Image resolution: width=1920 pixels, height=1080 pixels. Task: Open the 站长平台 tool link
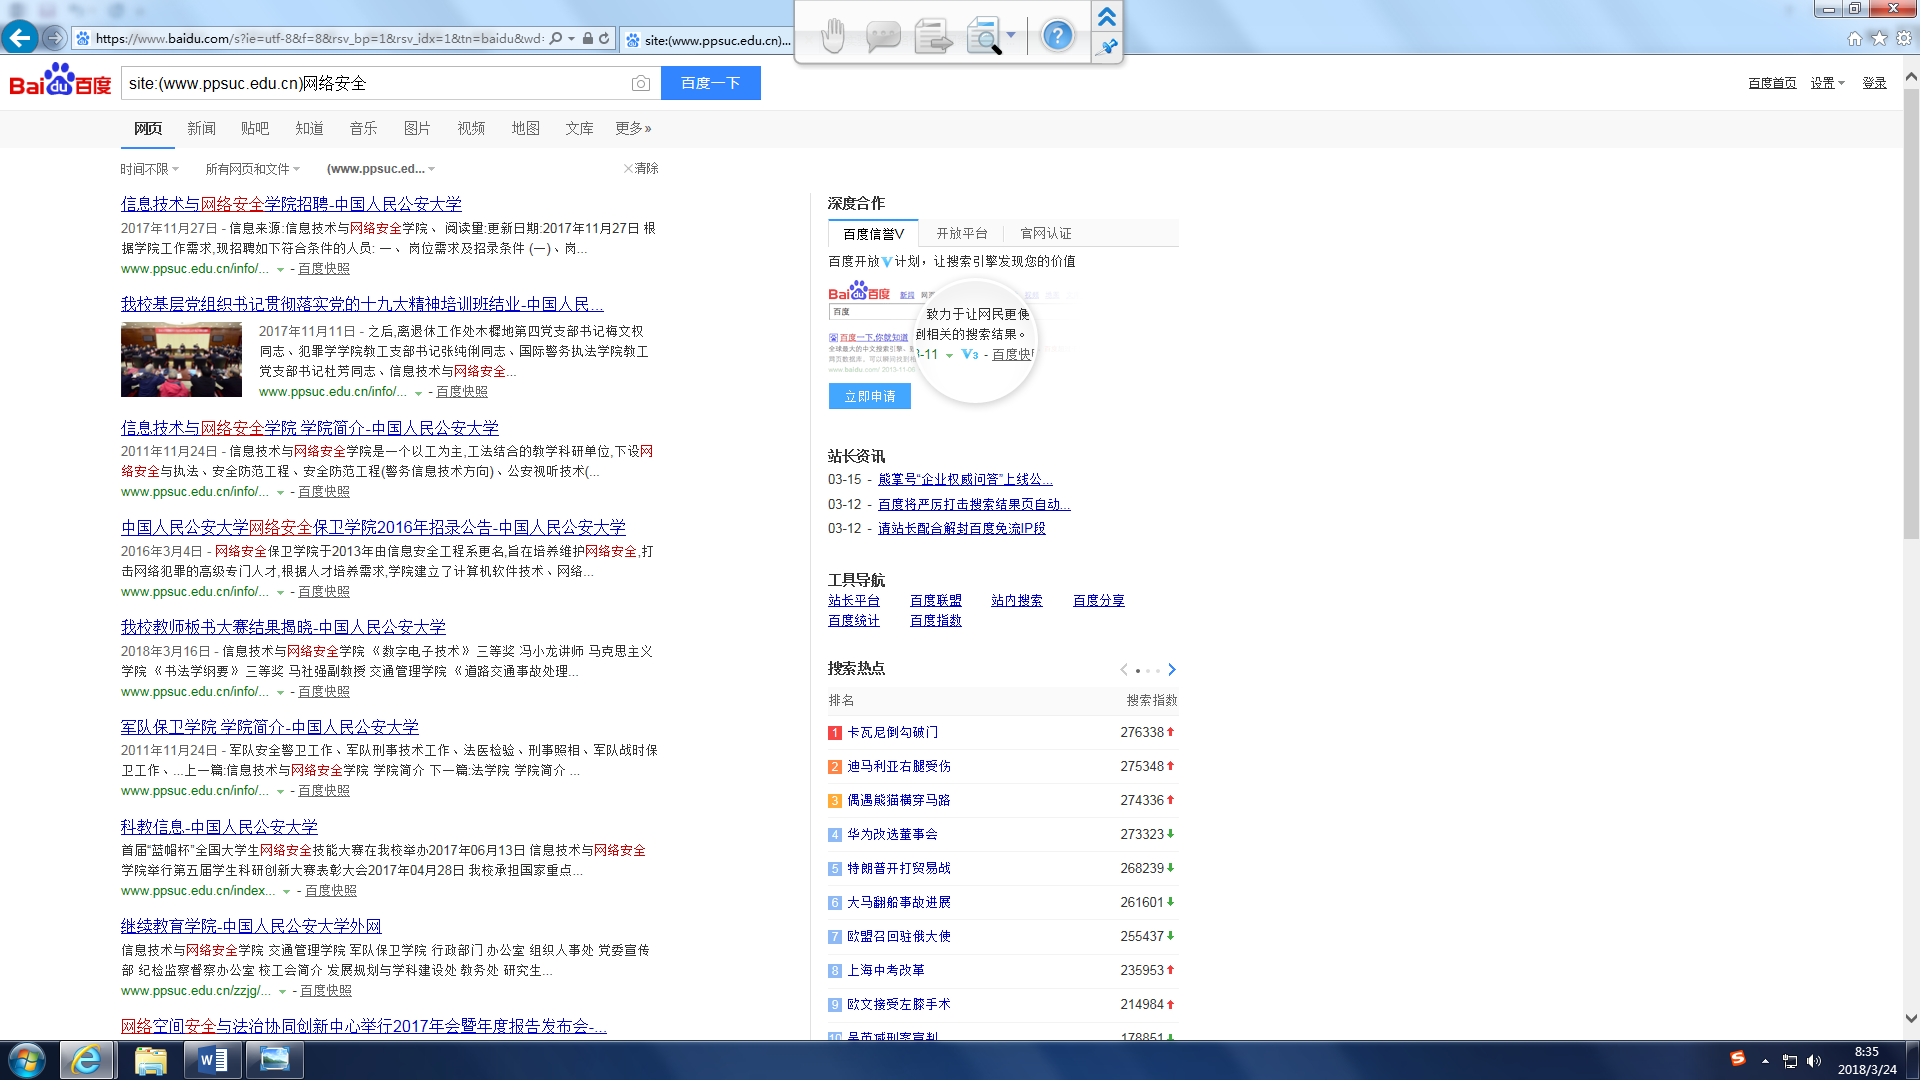point(853,600)
